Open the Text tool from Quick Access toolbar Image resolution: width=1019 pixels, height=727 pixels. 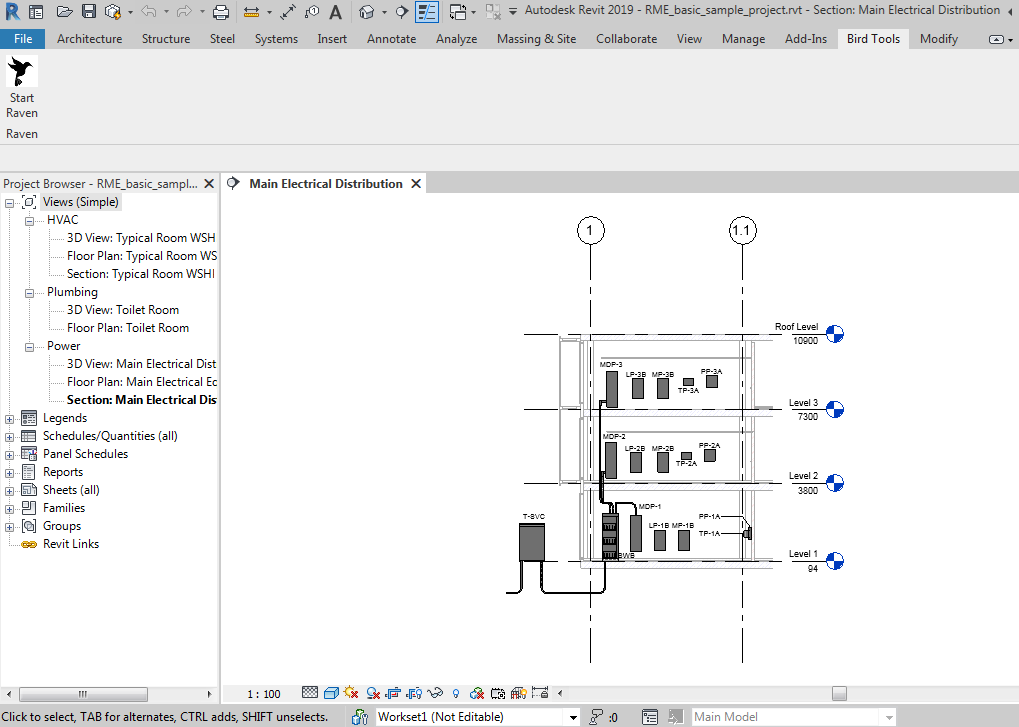pos(333,12)
